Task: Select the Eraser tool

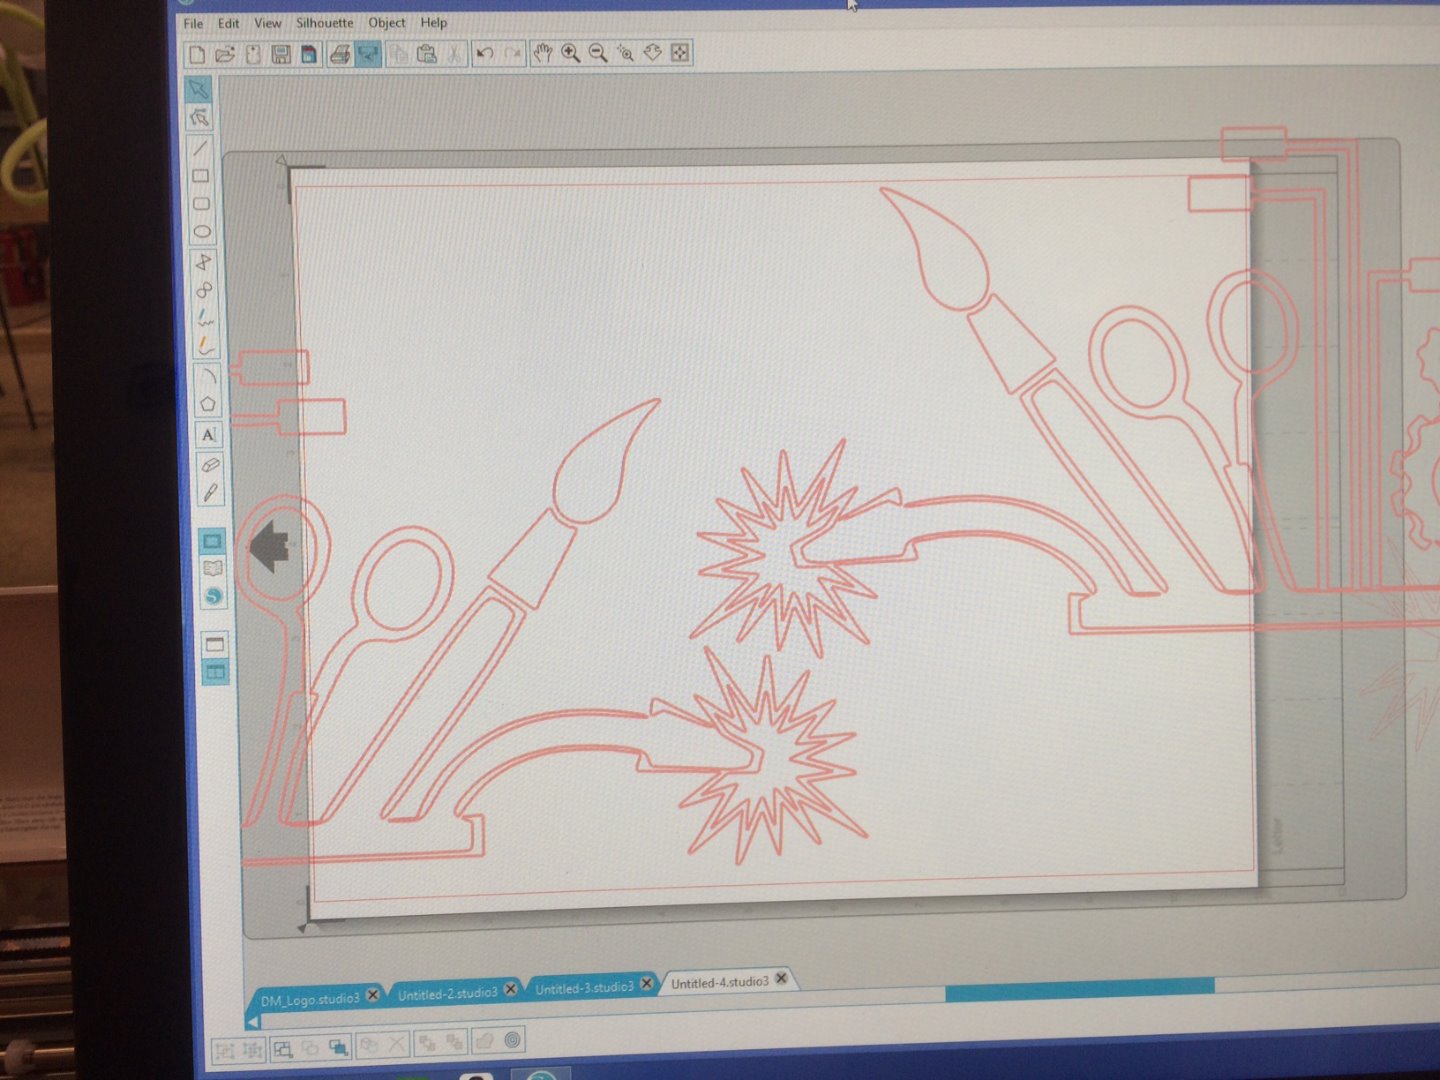Action: point(209,464)
